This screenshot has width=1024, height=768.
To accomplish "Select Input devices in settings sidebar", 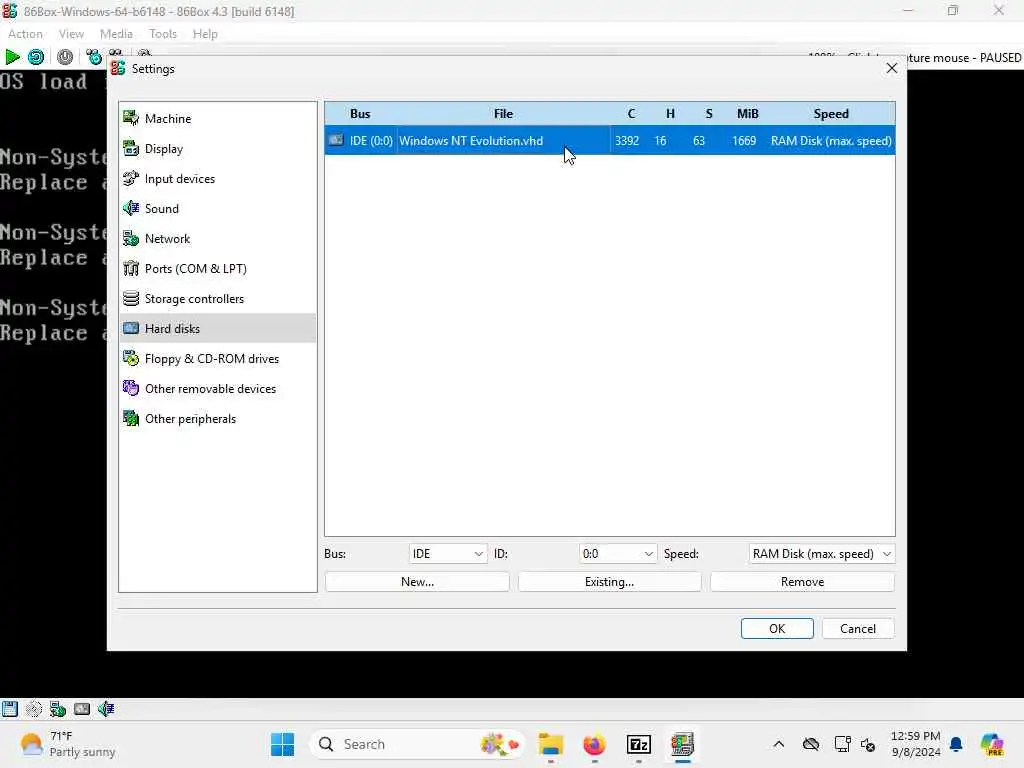I will [x=217, y=178].
